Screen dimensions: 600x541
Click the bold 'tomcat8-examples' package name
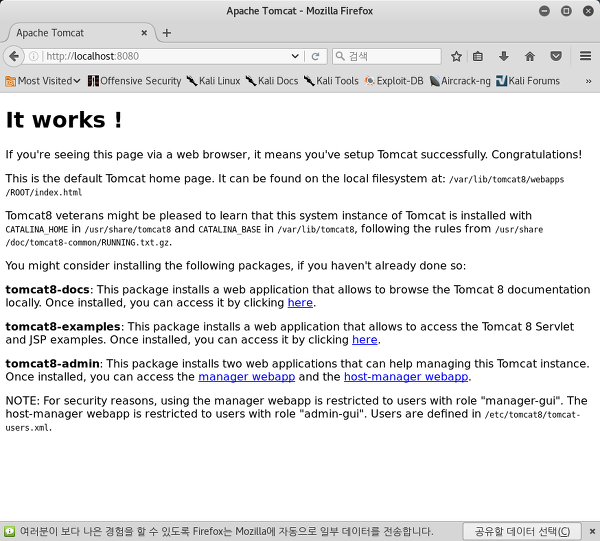pos(63,327)
